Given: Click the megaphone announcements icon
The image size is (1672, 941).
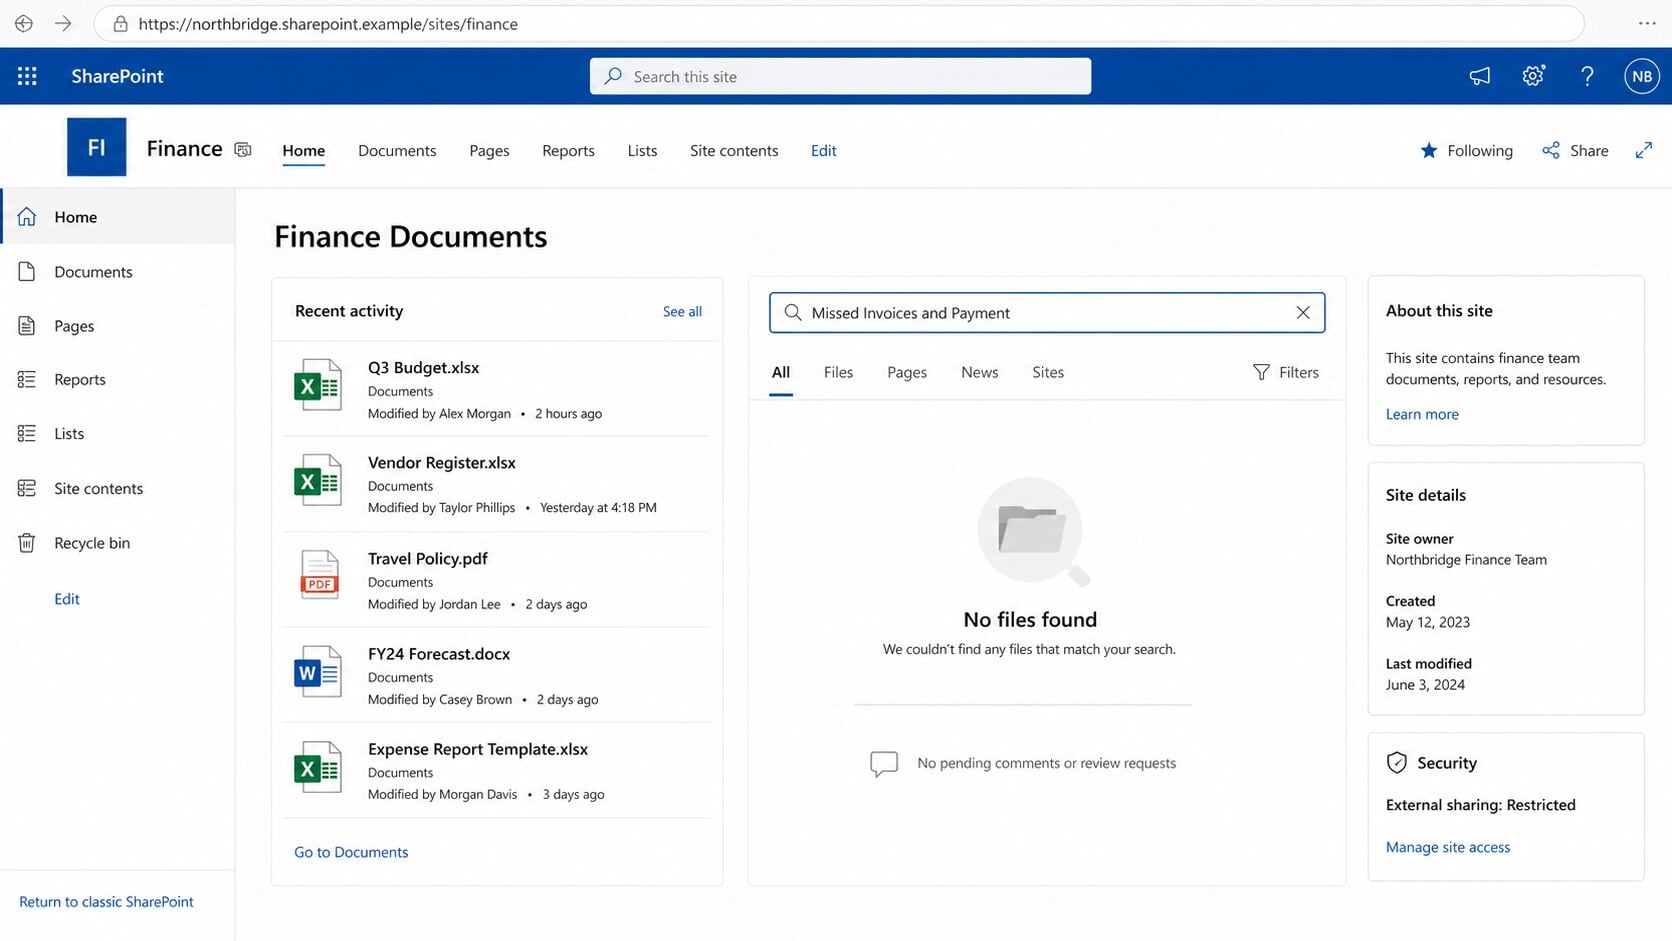Looking at the screenshot, I should (x=1479, y=76).
